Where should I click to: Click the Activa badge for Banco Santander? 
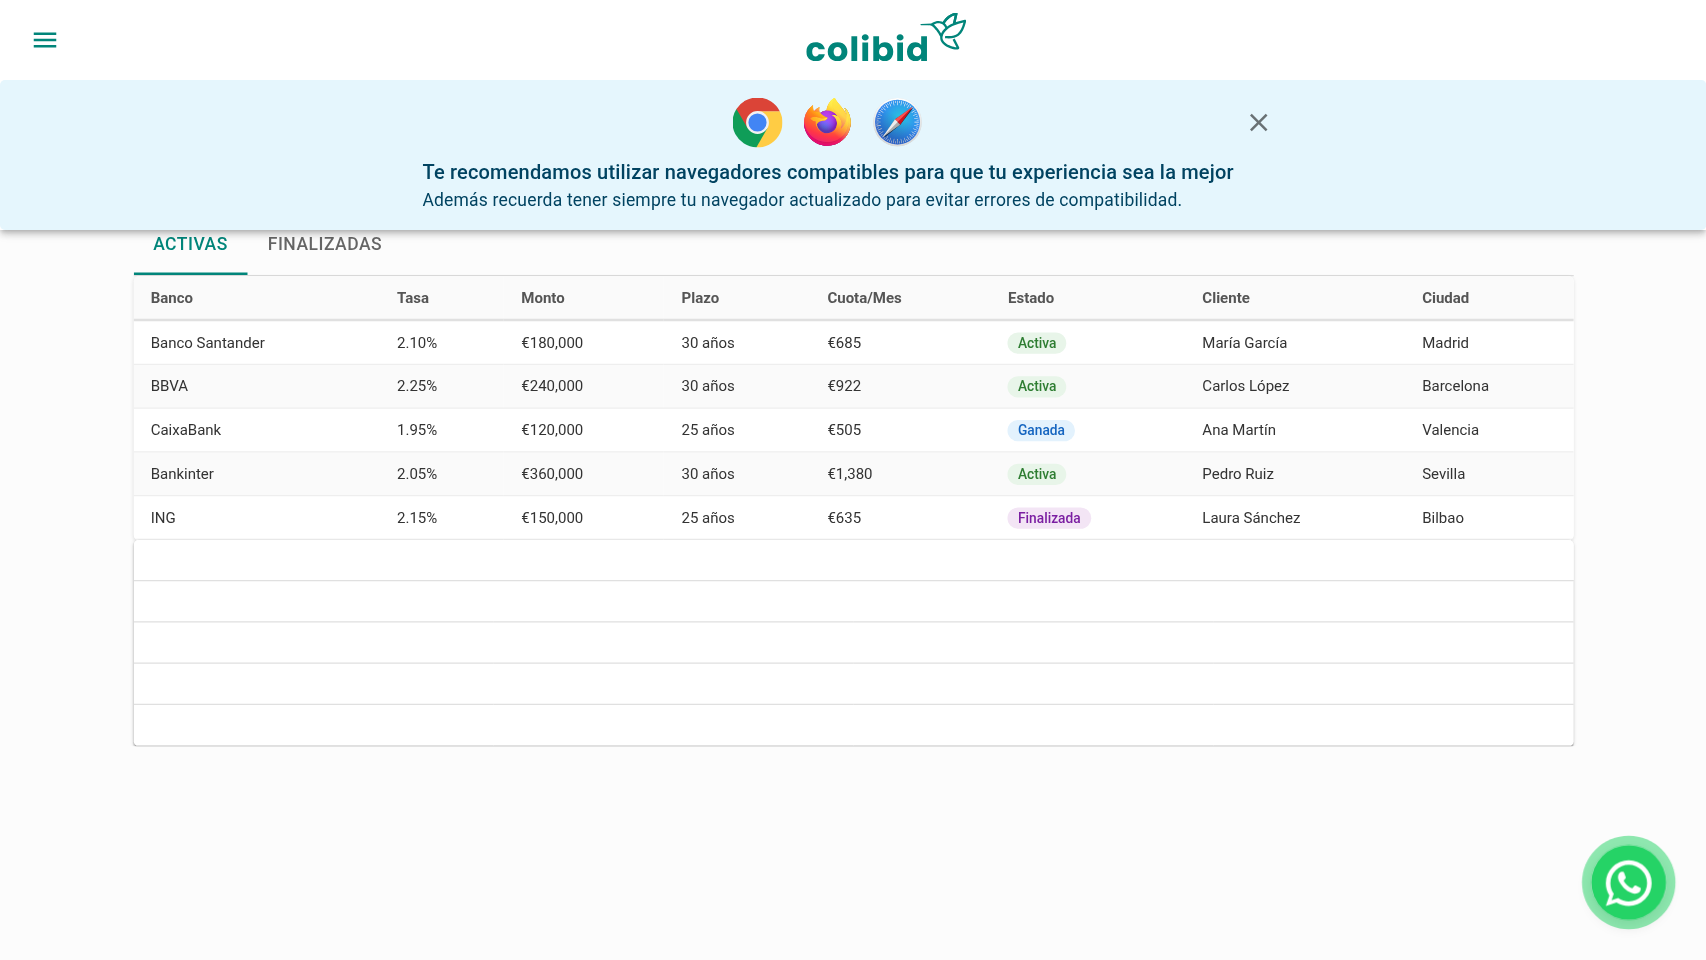[x=1037, y=343]
